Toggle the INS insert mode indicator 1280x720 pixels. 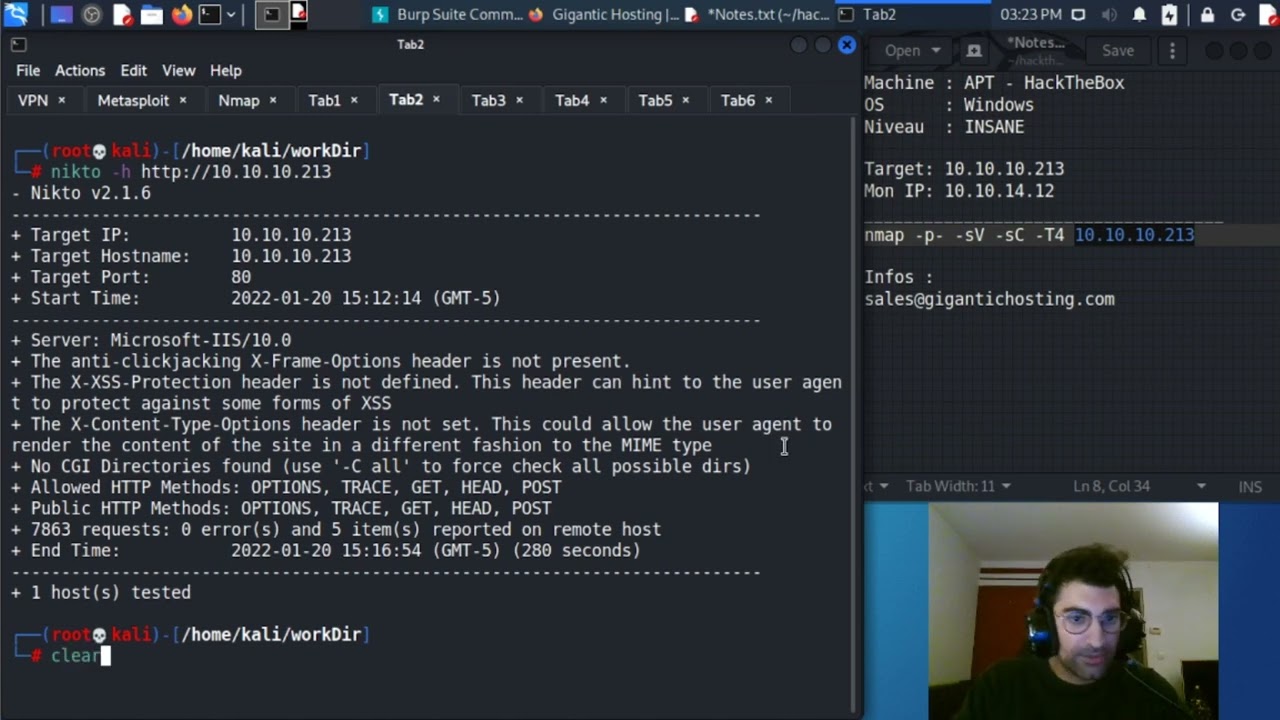(1250, 486)
